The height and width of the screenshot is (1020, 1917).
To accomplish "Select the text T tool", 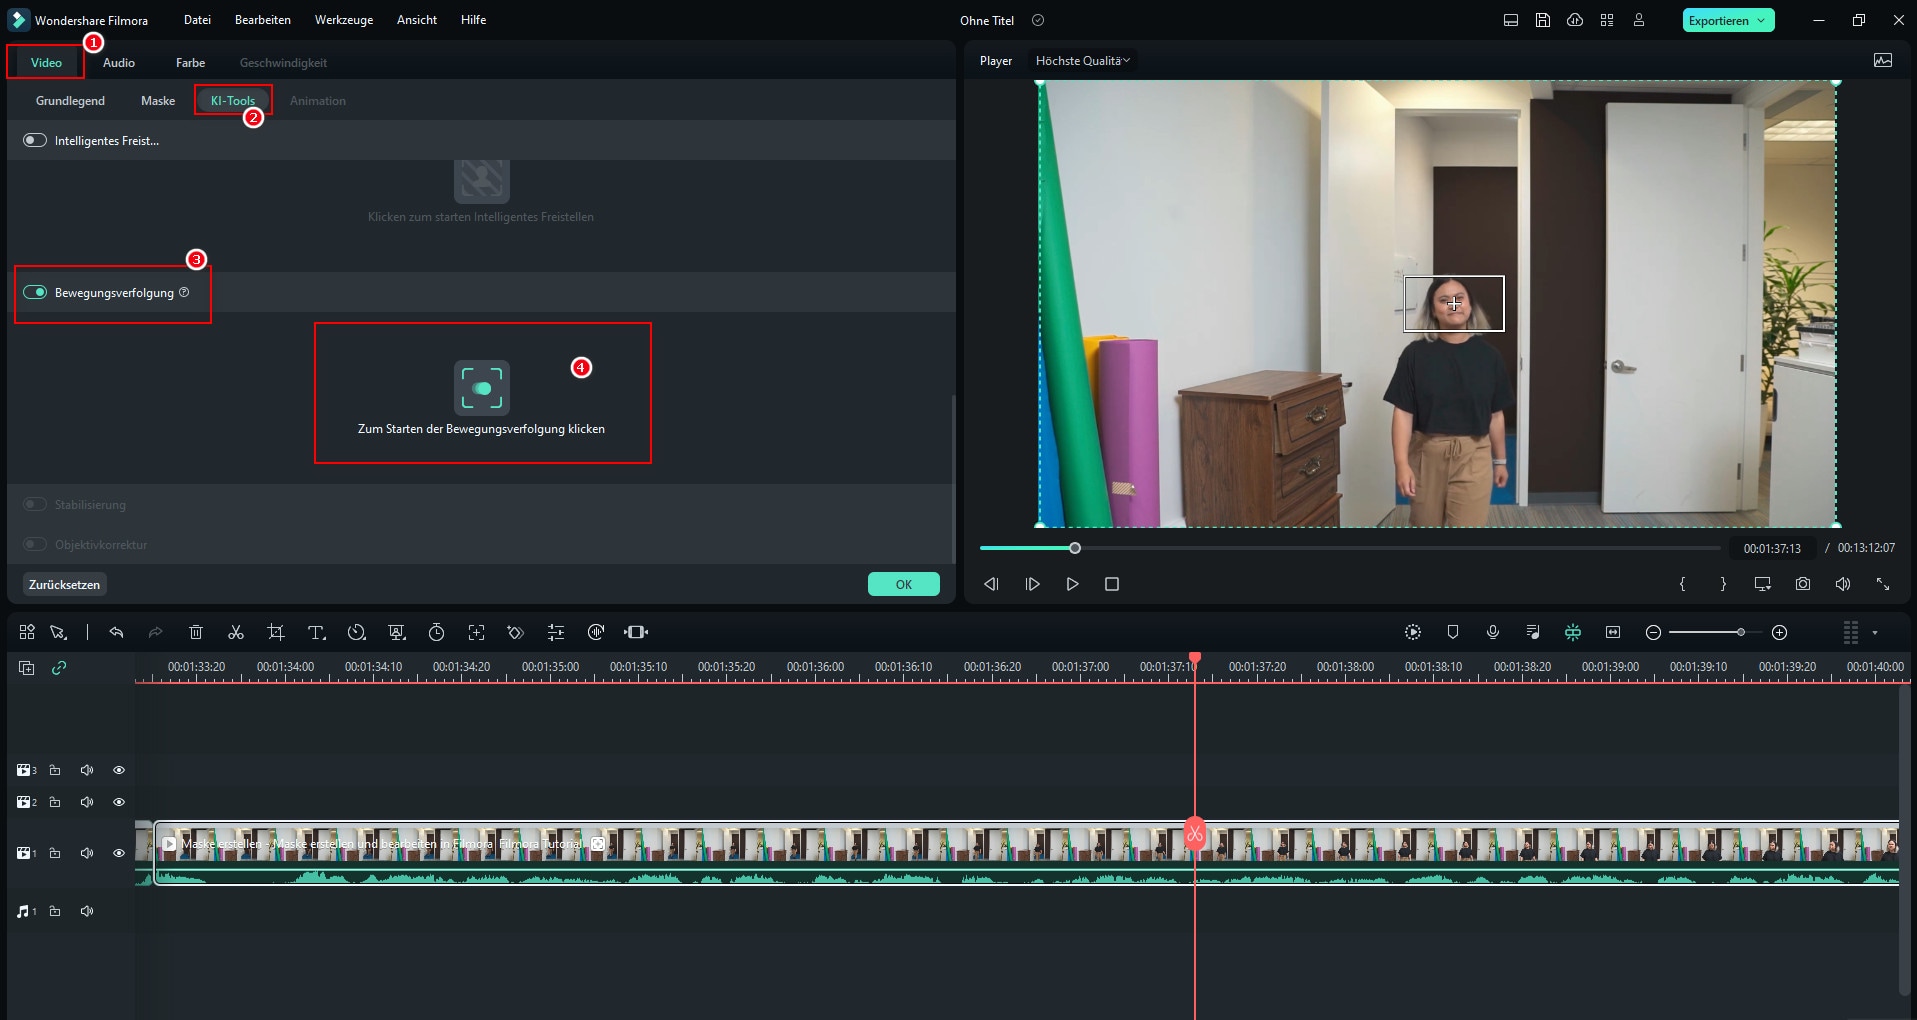I will (x=316, y=632).
